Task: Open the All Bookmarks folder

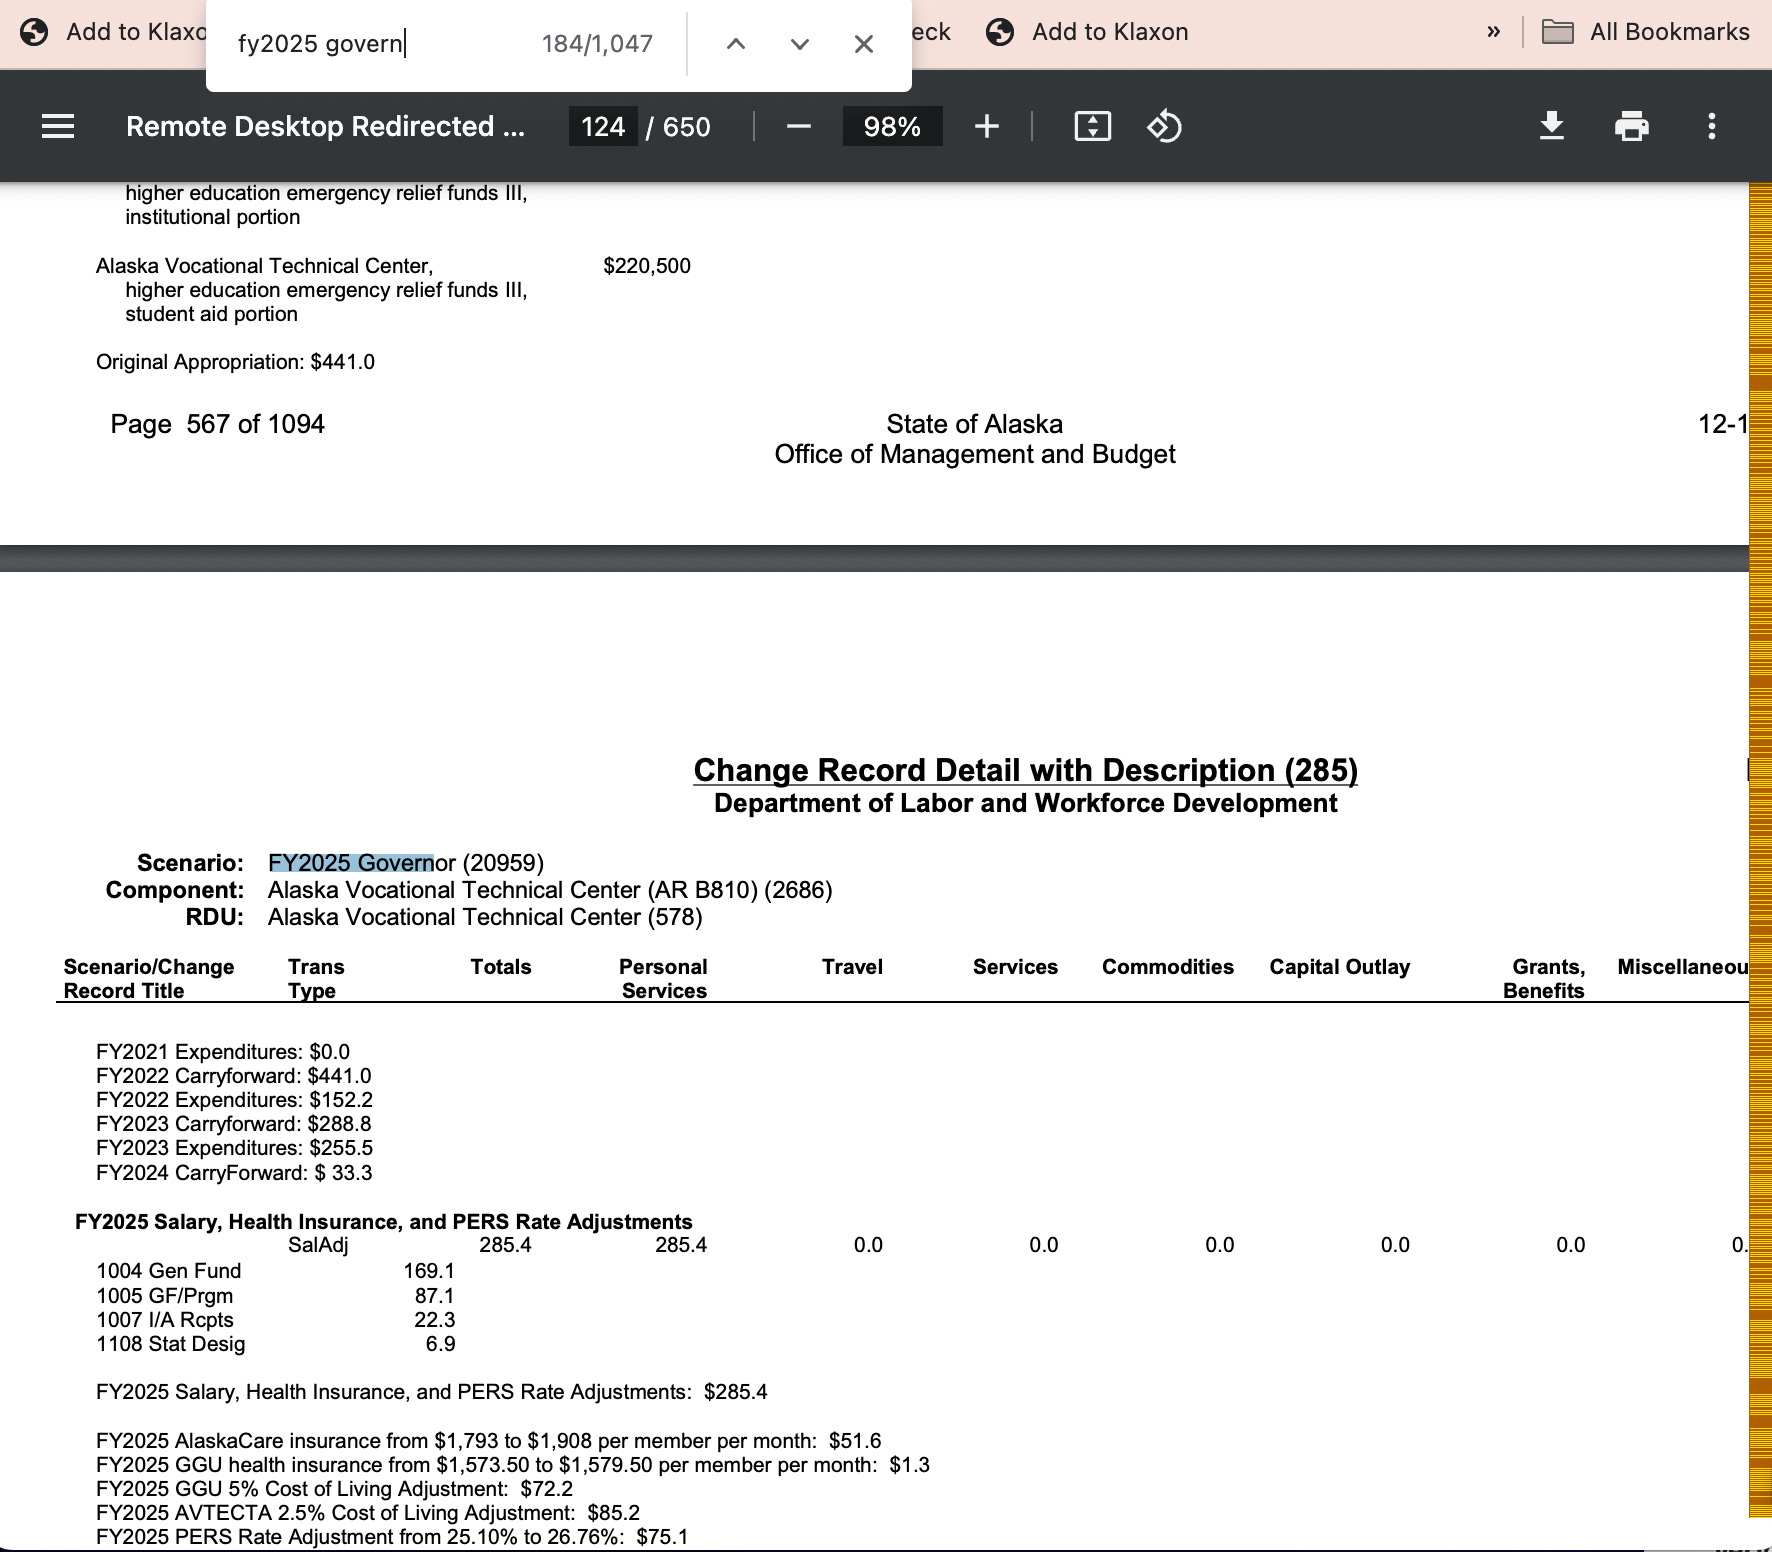Action: point(1646,32)
